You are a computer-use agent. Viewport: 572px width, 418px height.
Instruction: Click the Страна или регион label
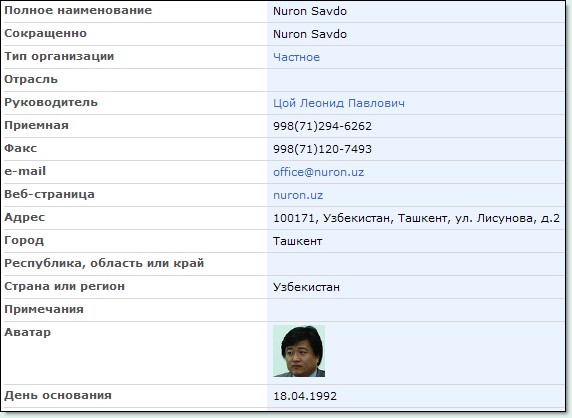[x=65, y=286]
